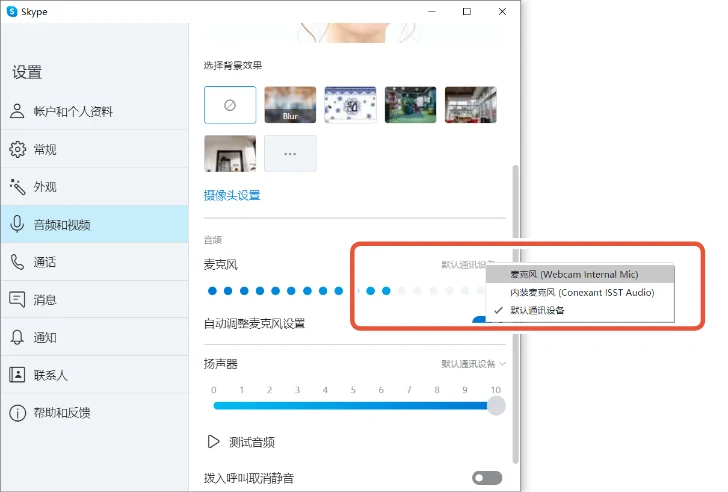
Task: Open 联系人 settings section
Action: 95,375
